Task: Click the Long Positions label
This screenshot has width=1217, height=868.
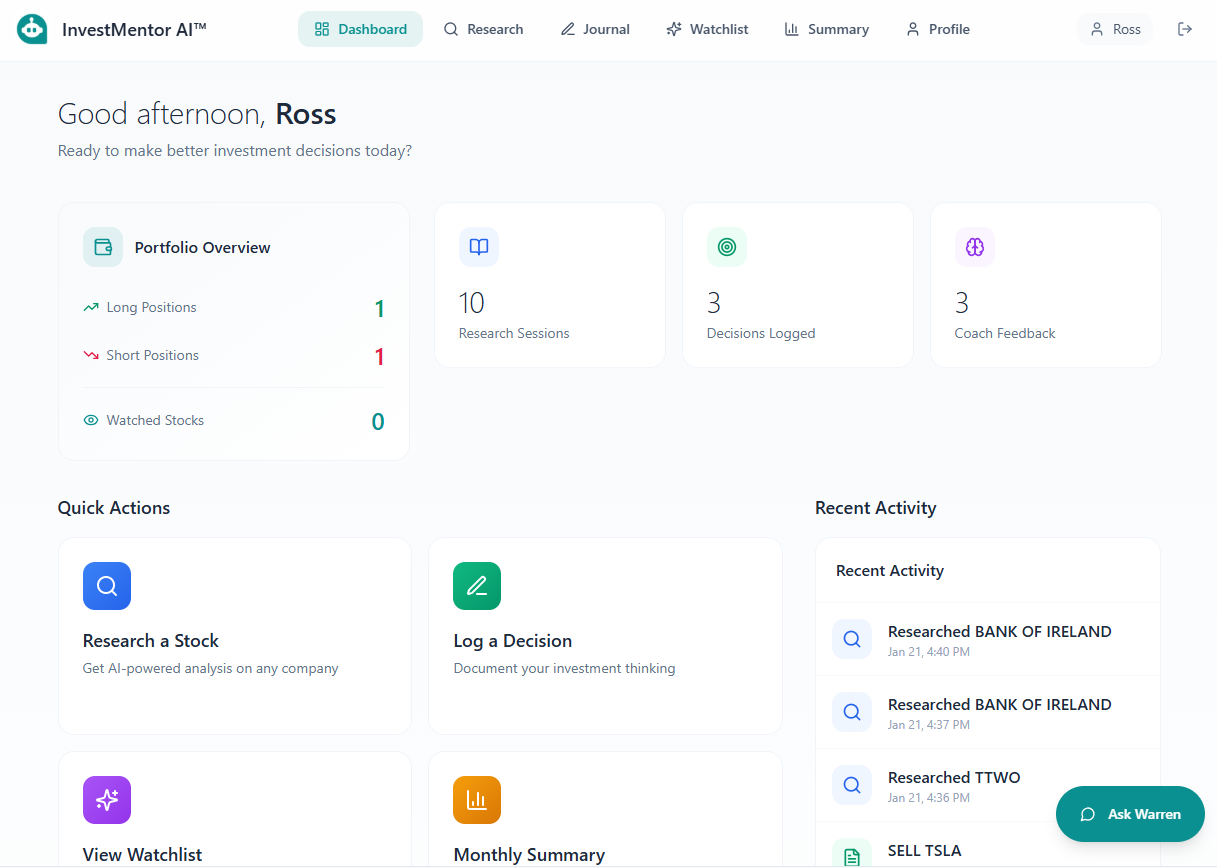Action: tap(151, 307)
